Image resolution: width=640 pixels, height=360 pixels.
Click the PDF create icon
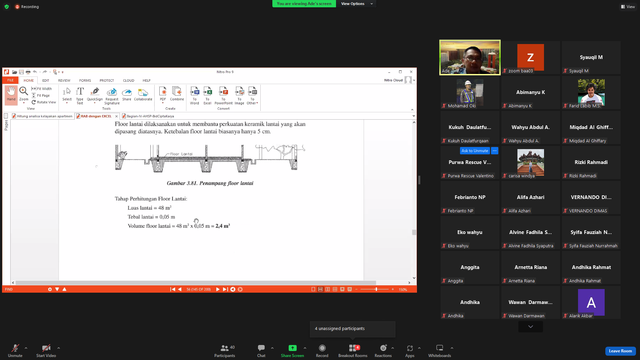tap(163, 94)
